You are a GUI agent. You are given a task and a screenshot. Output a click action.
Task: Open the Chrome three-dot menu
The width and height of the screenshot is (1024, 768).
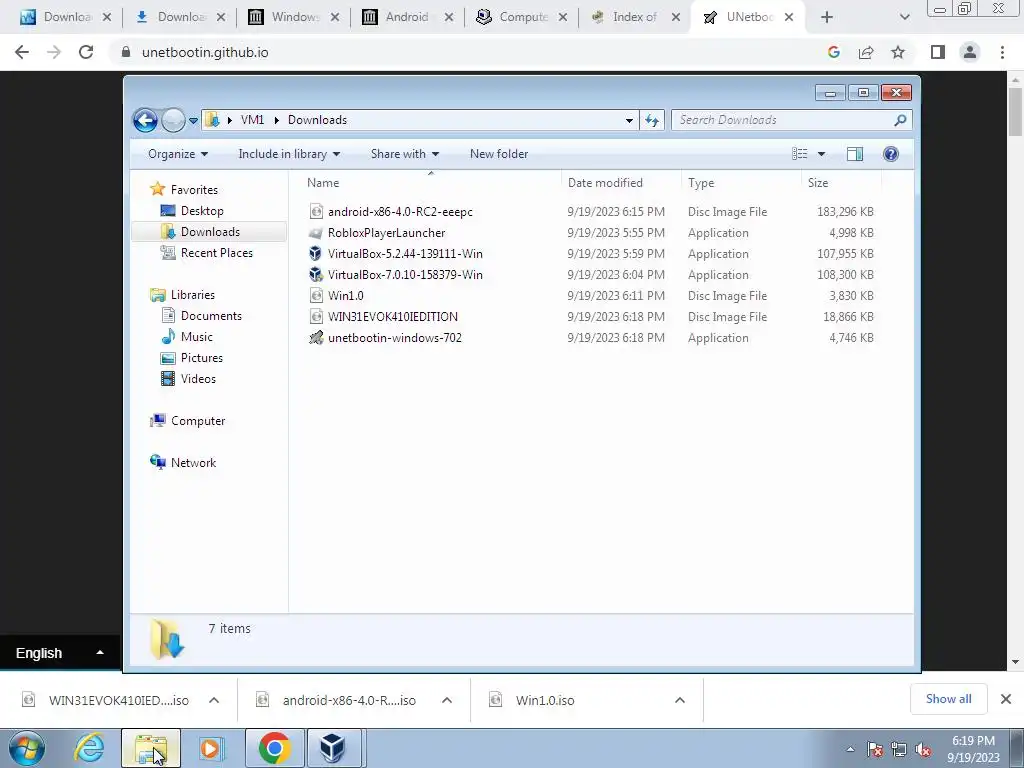(x=1002, y=52)
